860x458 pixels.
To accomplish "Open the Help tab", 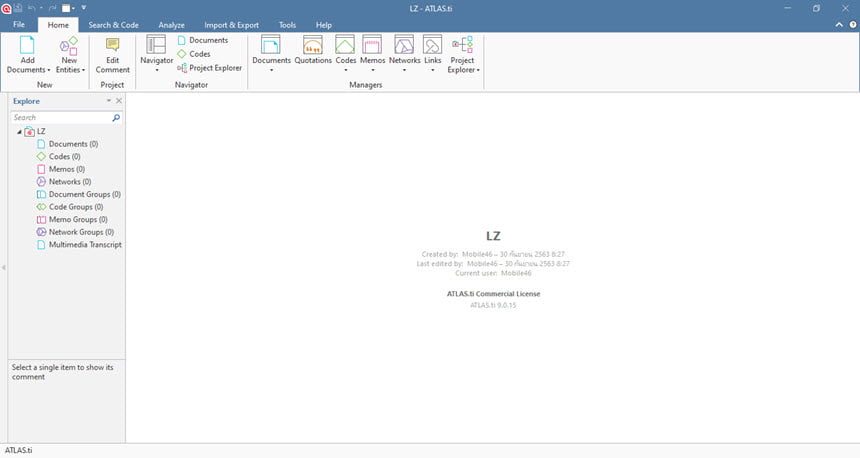I will tap(324, 25).
